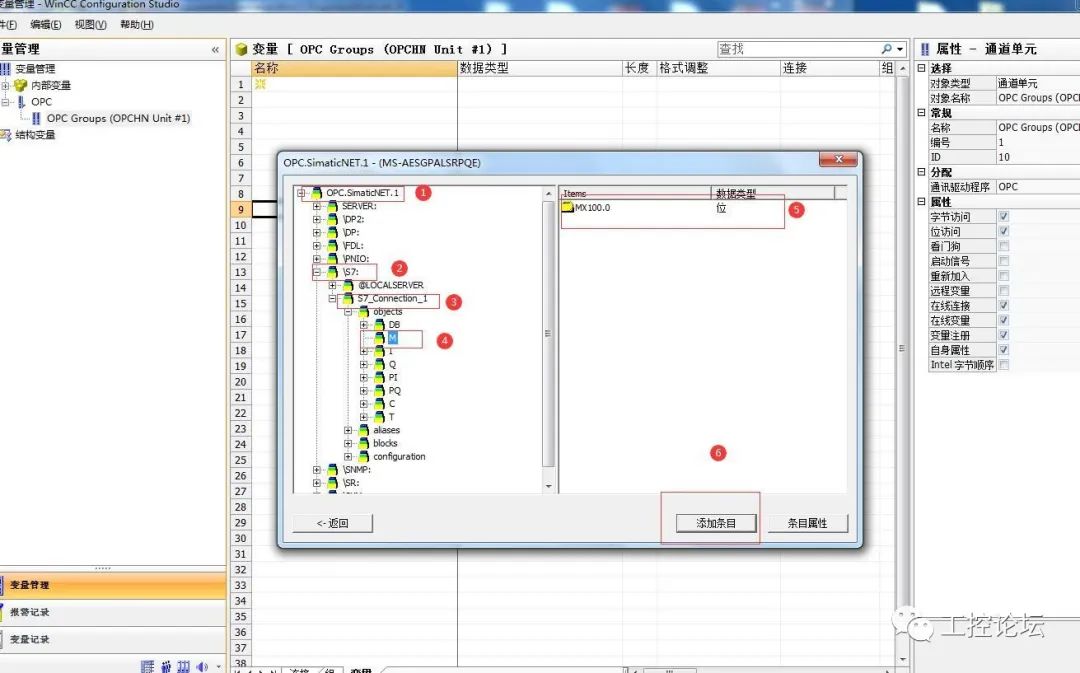This screenshot has width=1080, height=673.
Task: Click the 添加条目 button
Action: pos(716,523)
